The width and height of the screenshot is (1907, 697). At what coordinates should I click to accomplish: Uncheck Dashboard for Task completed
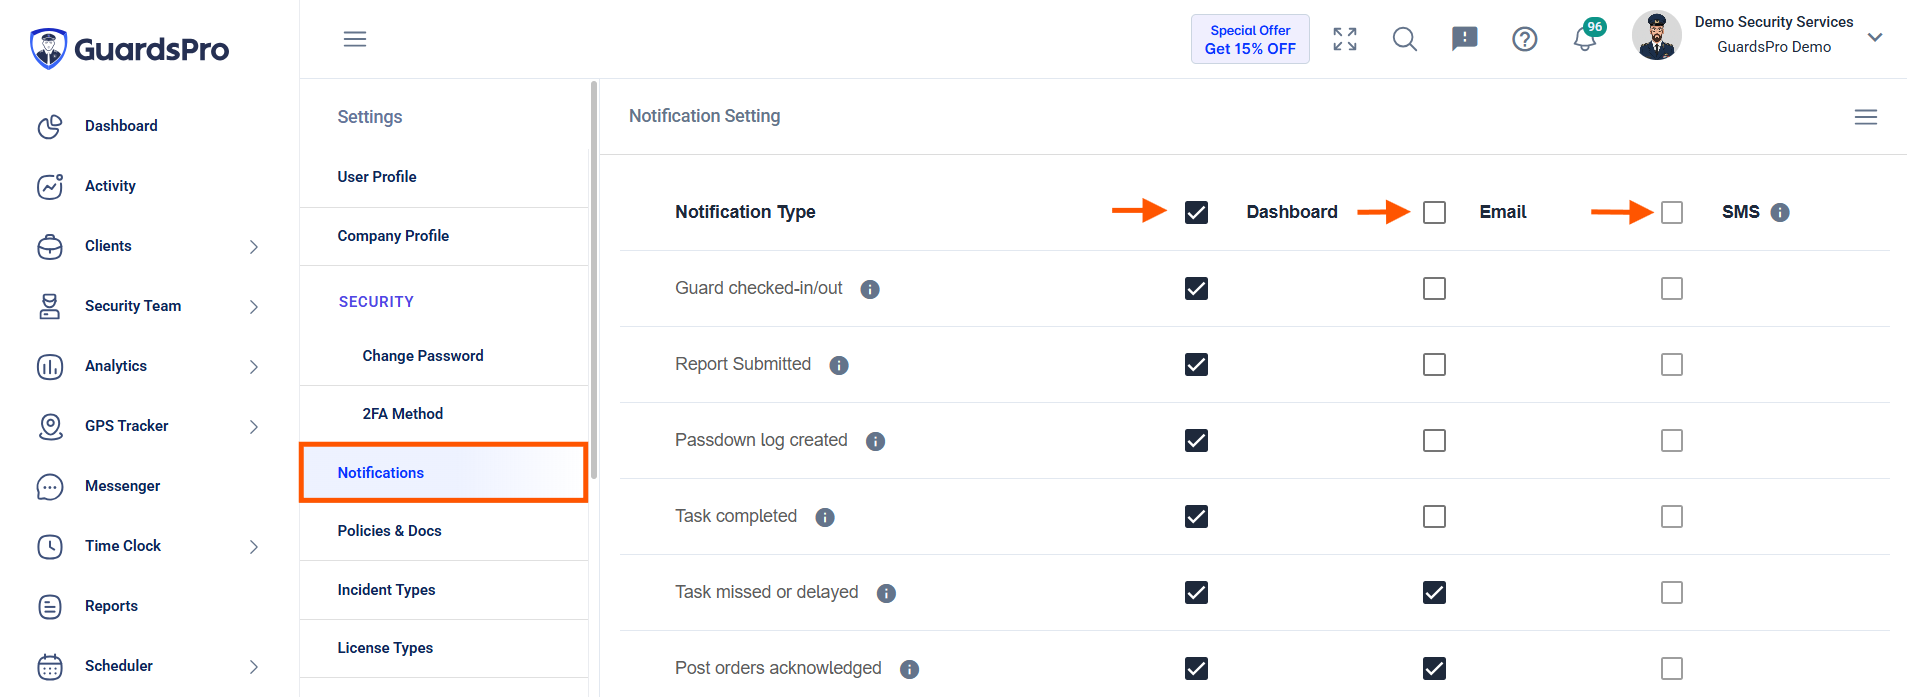coord(1196,517)
